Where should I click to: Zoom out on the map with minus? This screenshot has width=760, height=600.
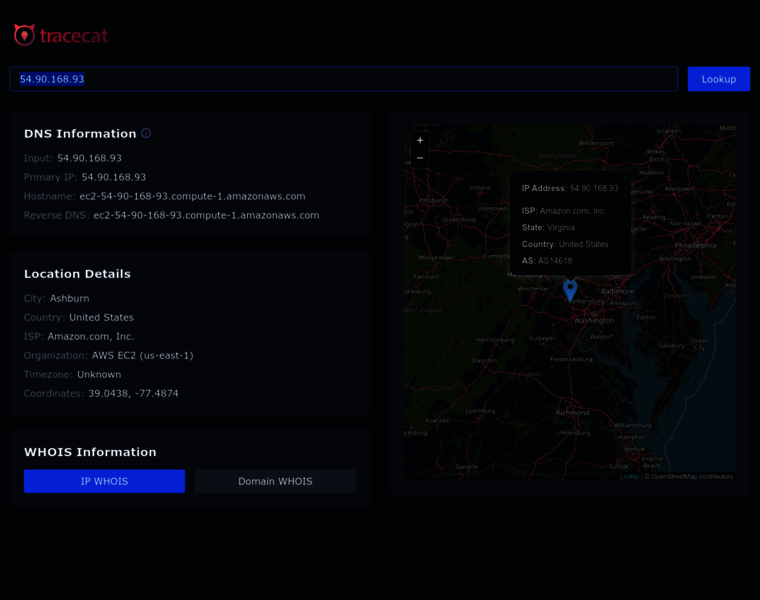coord(420,158)
